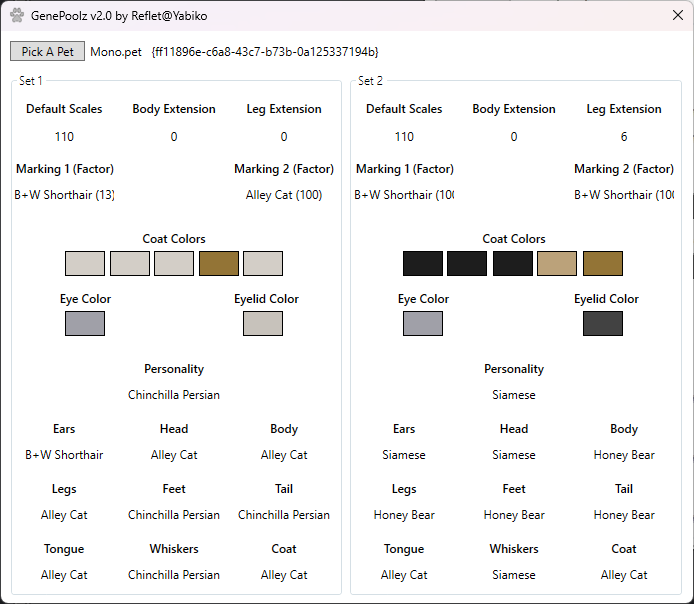
Task: Click Set 2 Default Scales value 110
Action: (x=404, y=136)
